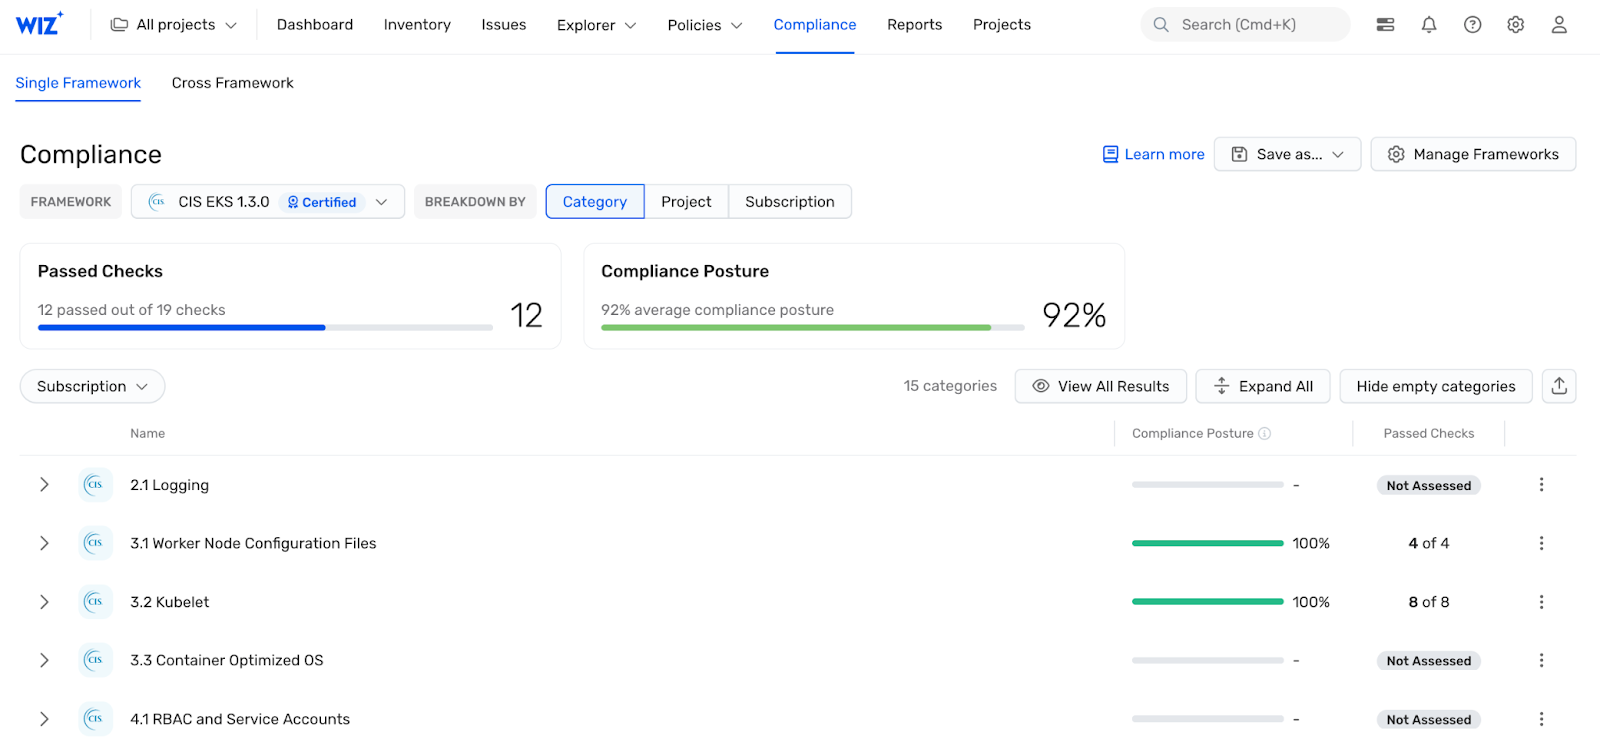Click the 3.1 Worker Node 100% posture bar
Viewport: 1600px width, 752px height.
(1208, 543)
